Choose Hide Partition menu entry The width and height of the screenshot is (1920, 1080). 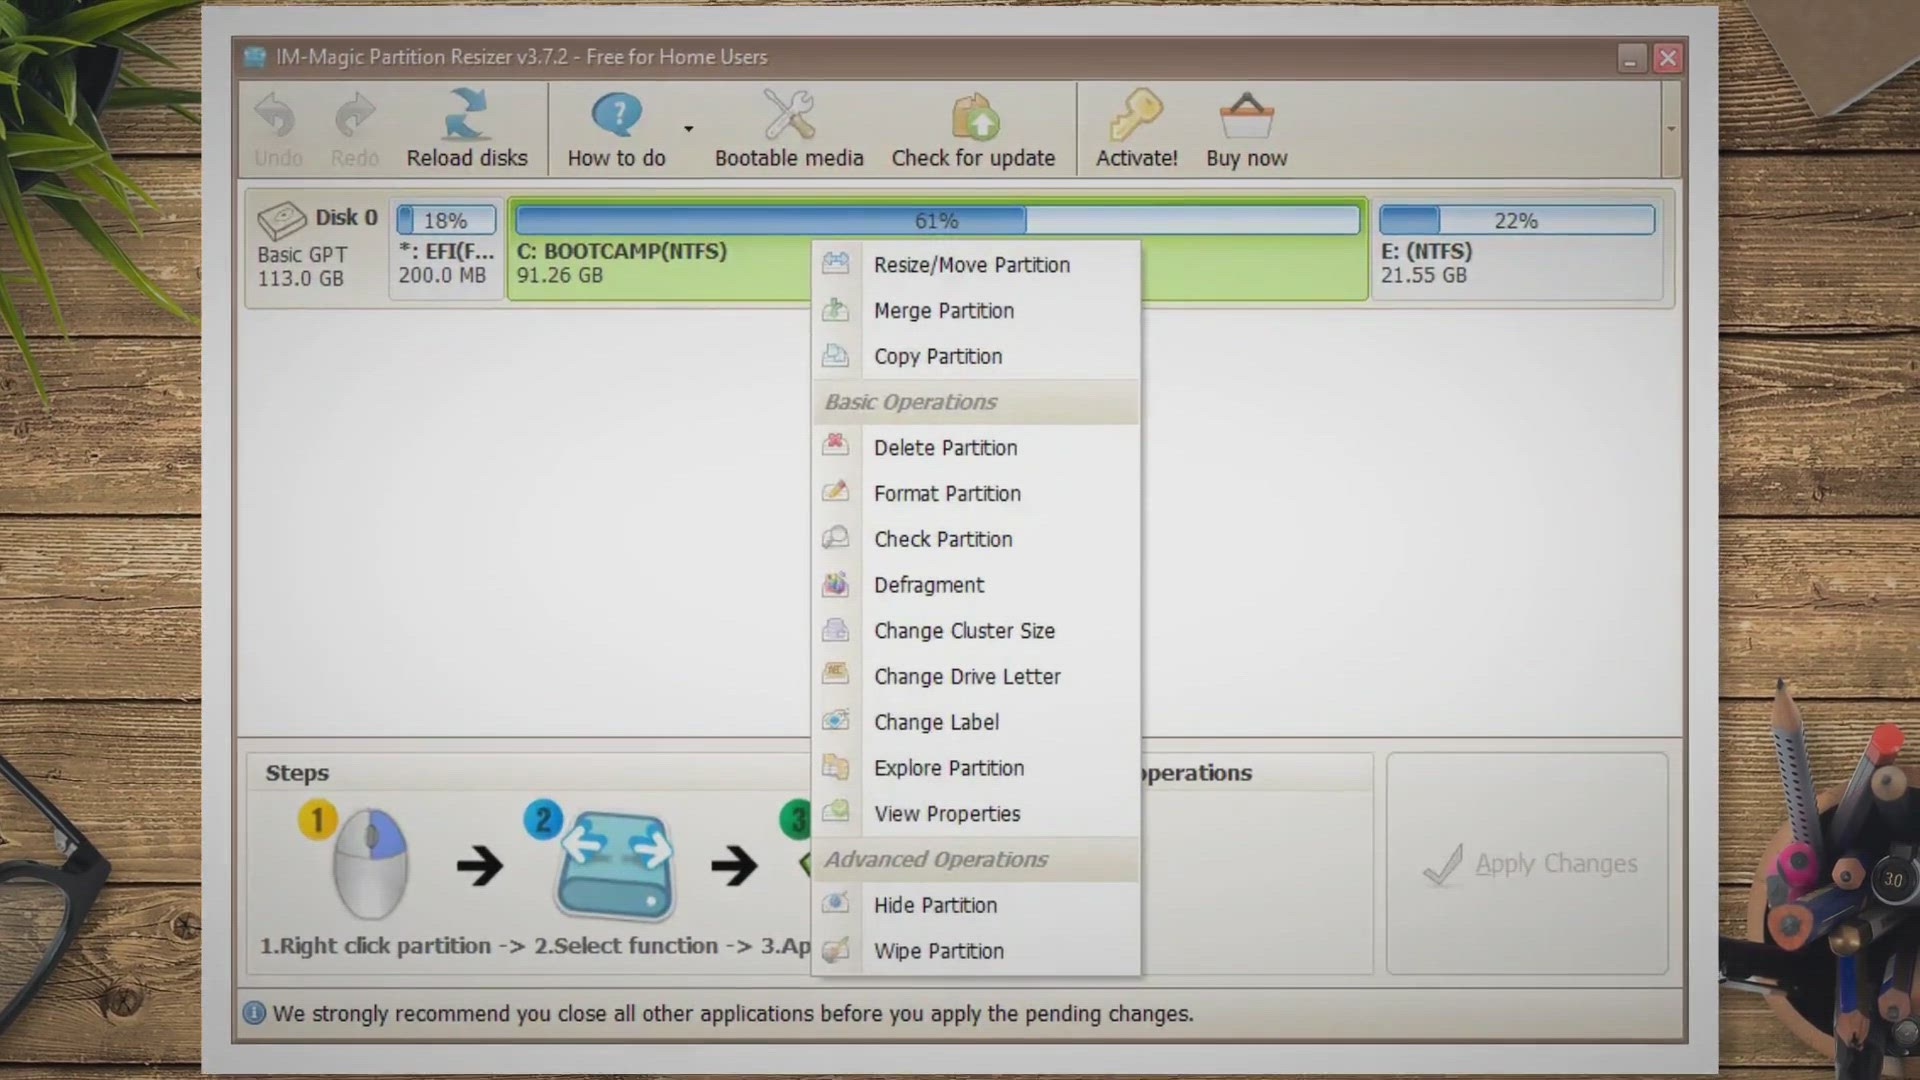pyautogui.click(x=975, y=905)
